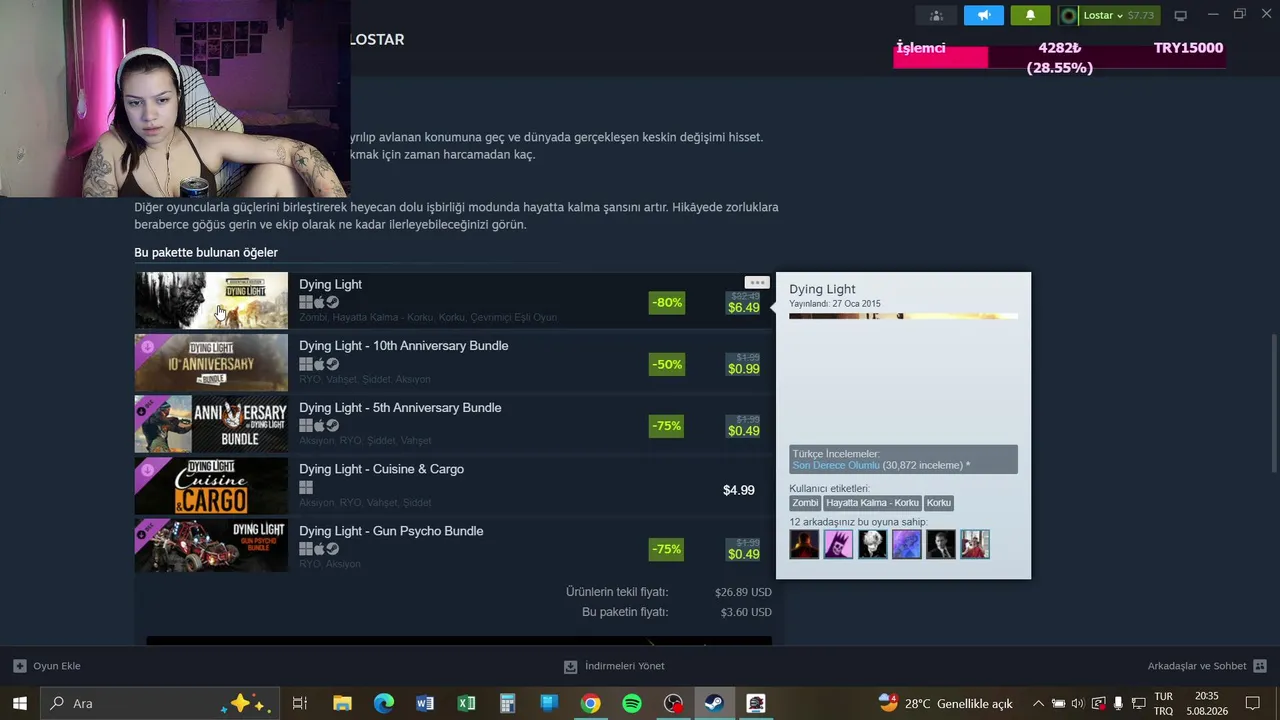Click the 'Zombi' user tag in tooltip
The height and width of the screenshot is (720, 1280).
[805, 503]
